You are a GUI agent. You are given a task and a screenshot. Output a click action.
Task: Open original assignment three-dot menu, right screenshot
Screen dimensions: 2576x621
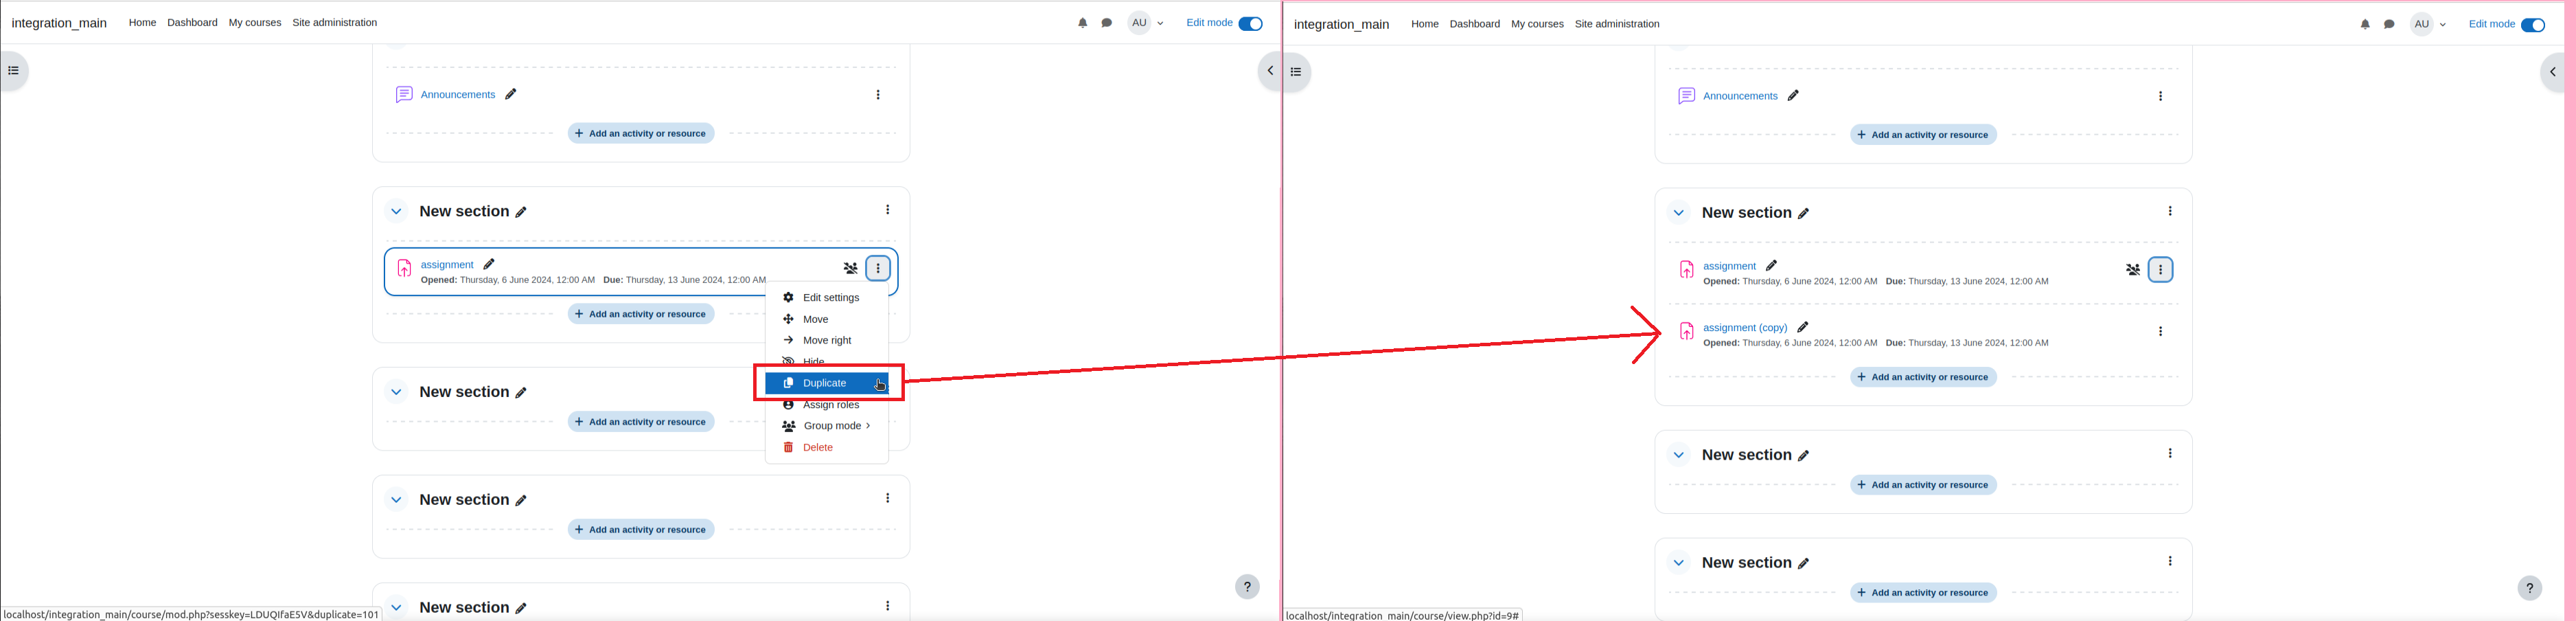(2160, 269)
